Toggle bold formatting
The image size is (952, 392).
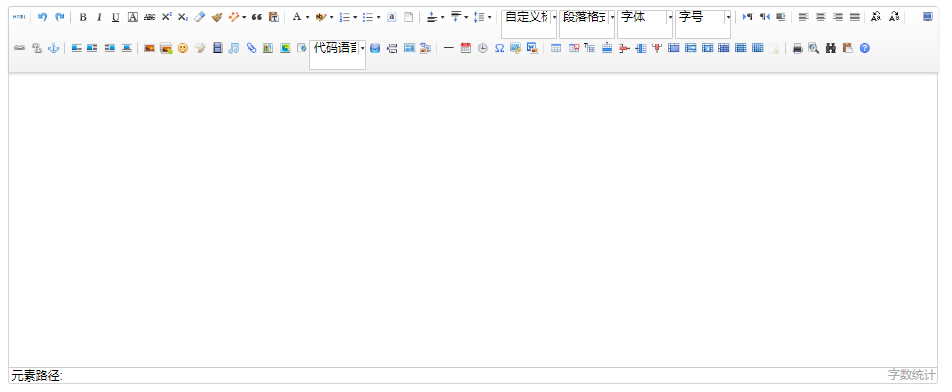(x=83, y=17)
